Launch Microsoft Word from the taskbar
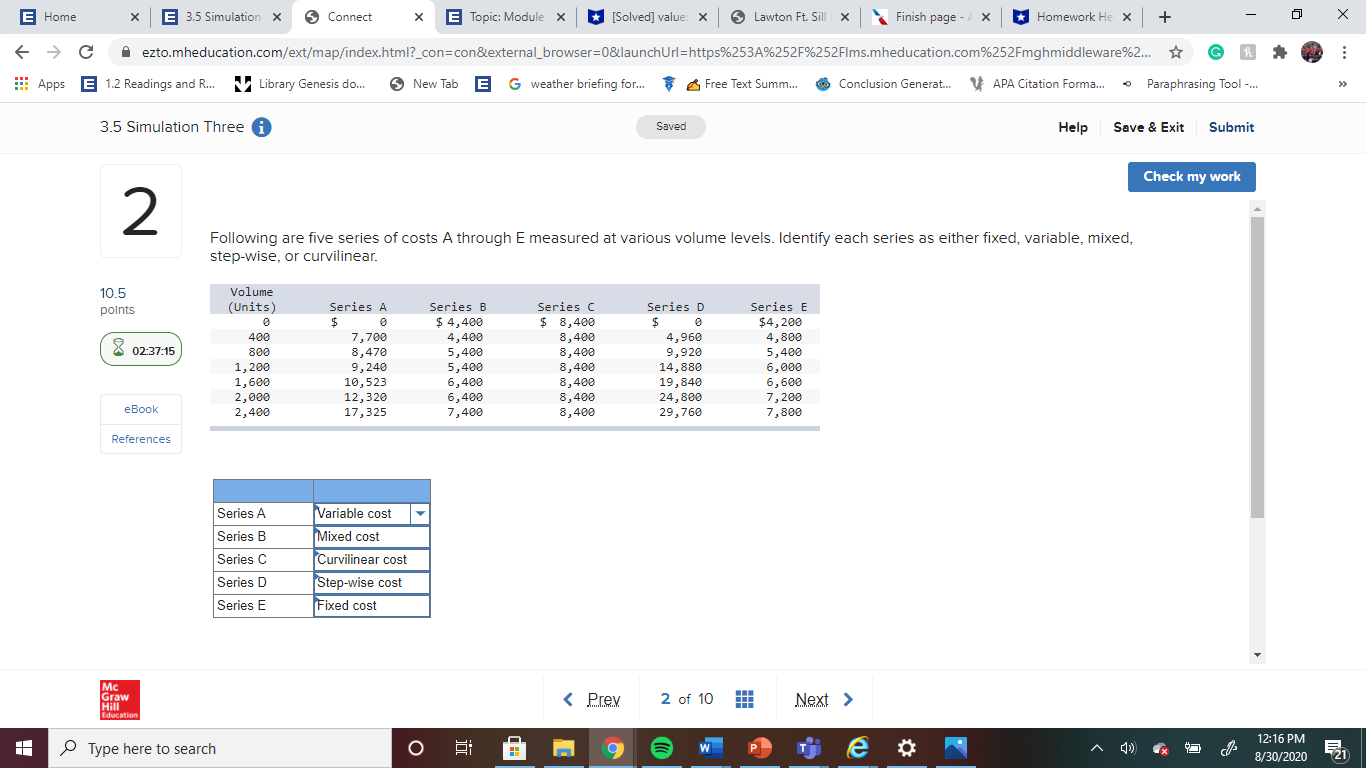The image size is (1366, 768). 710,747
